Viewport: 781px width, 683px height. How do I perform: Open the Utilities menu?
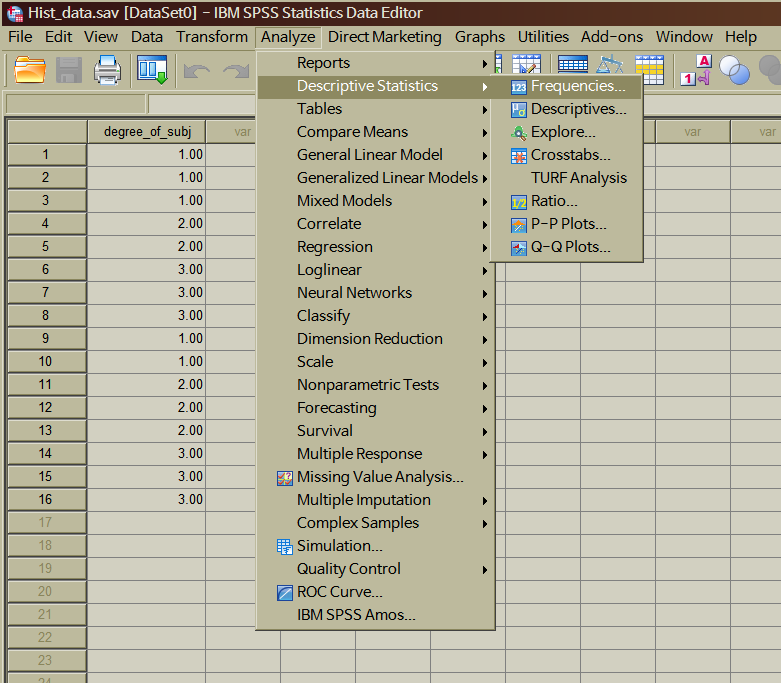(x=543, y=37)
